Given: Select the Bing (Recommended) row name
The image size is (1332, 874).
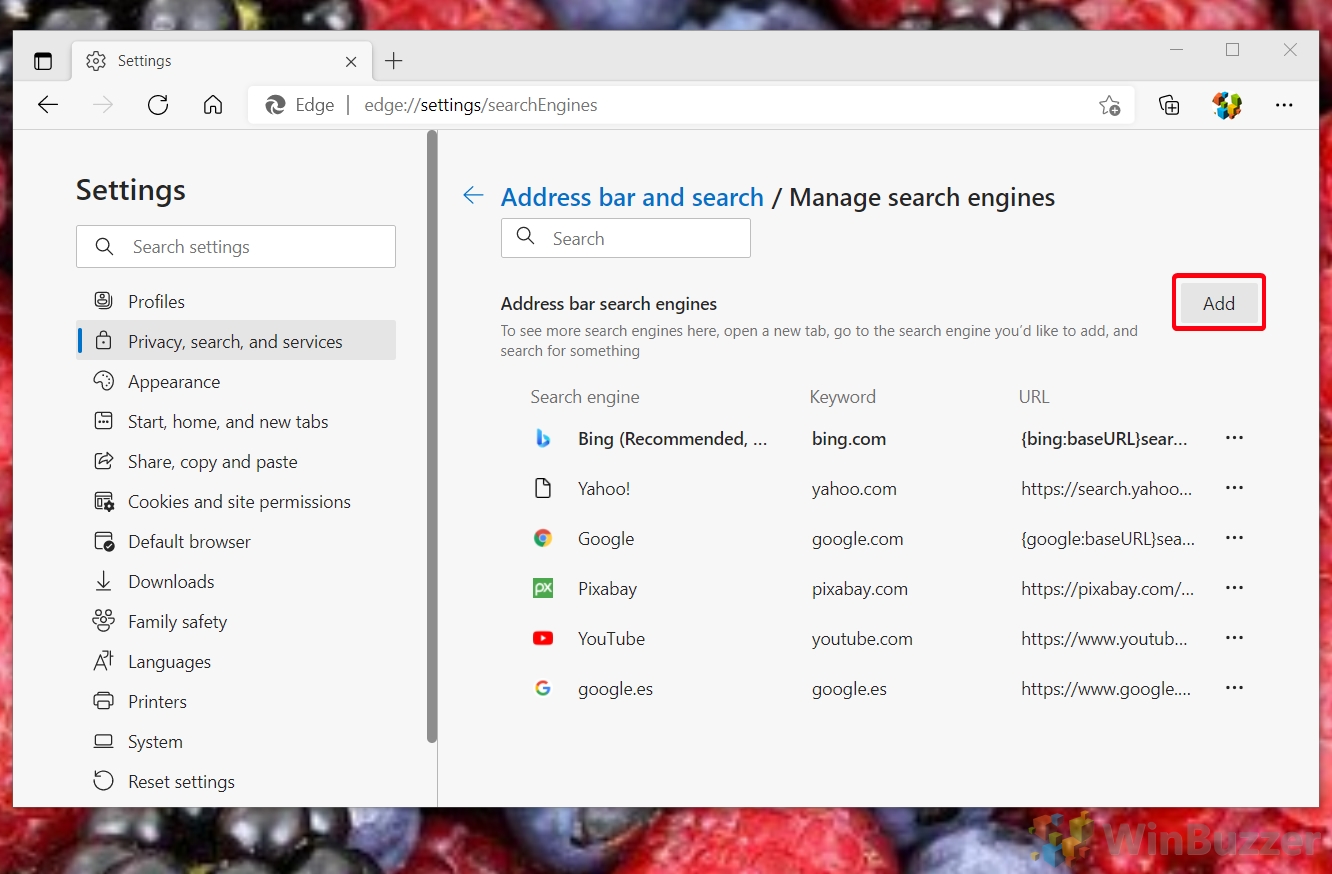Looking at the screenshot, I should (x=673, y=438).
